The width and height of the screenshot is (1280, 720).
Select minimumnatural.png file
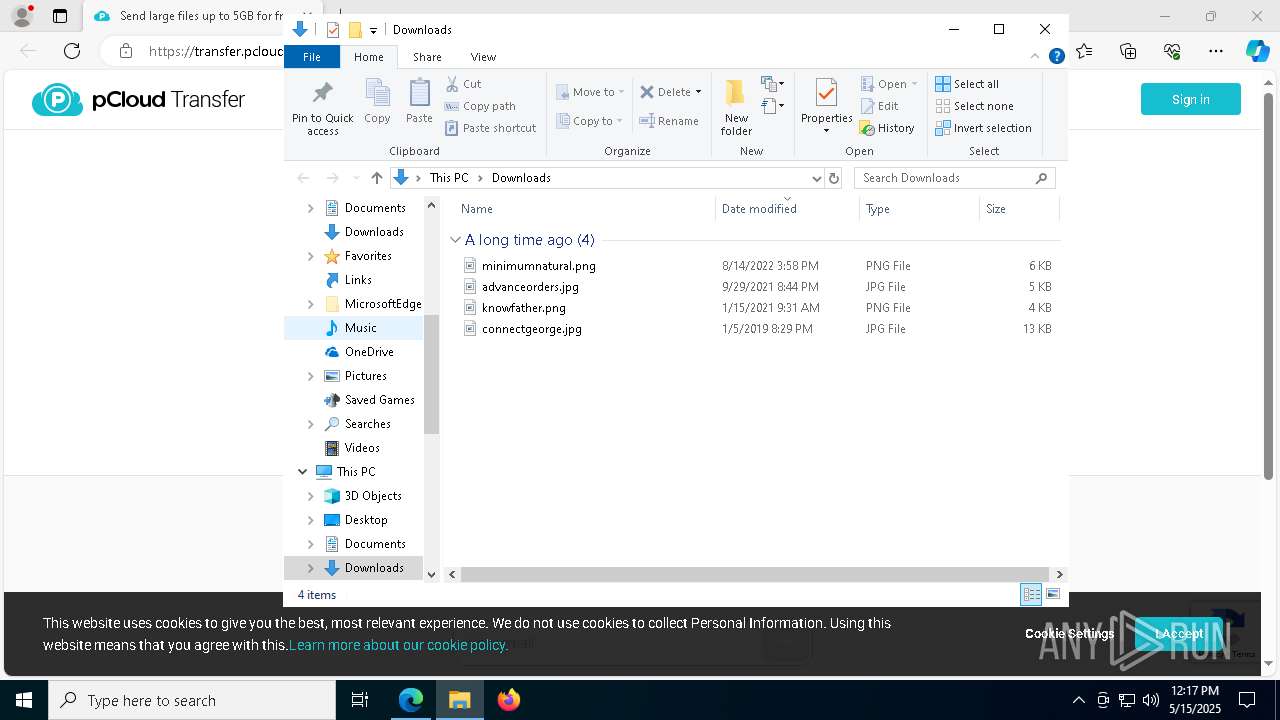click(x=538, y=266)
